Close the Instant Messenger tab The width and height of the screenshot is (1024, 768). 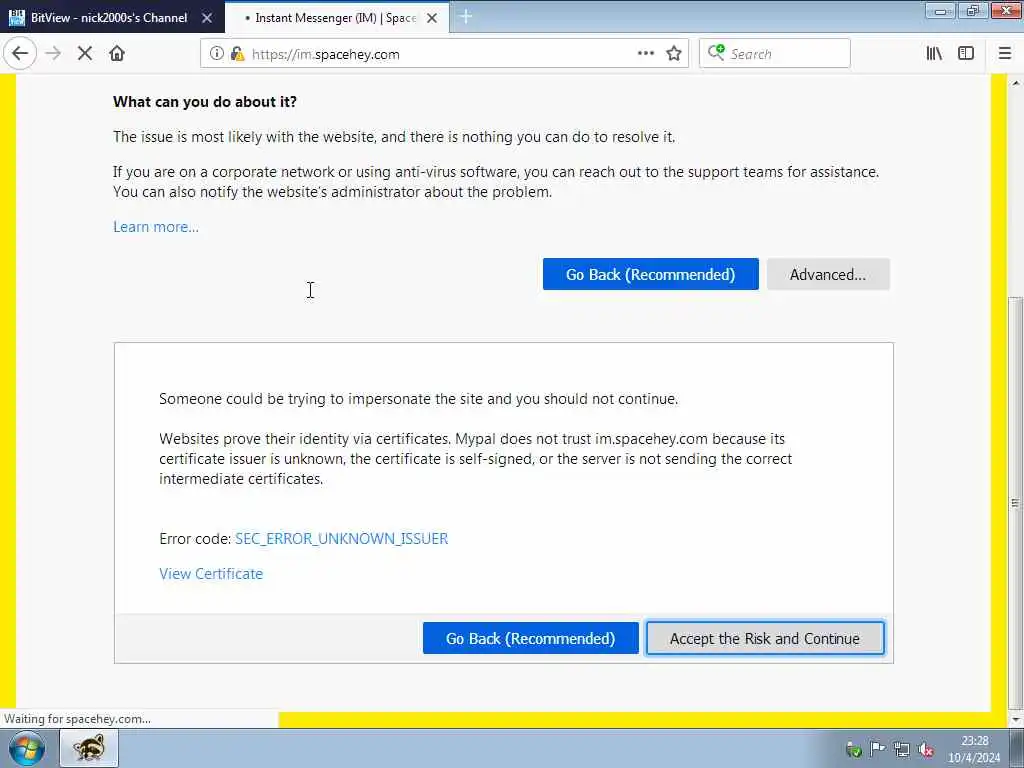pos(432,18)
